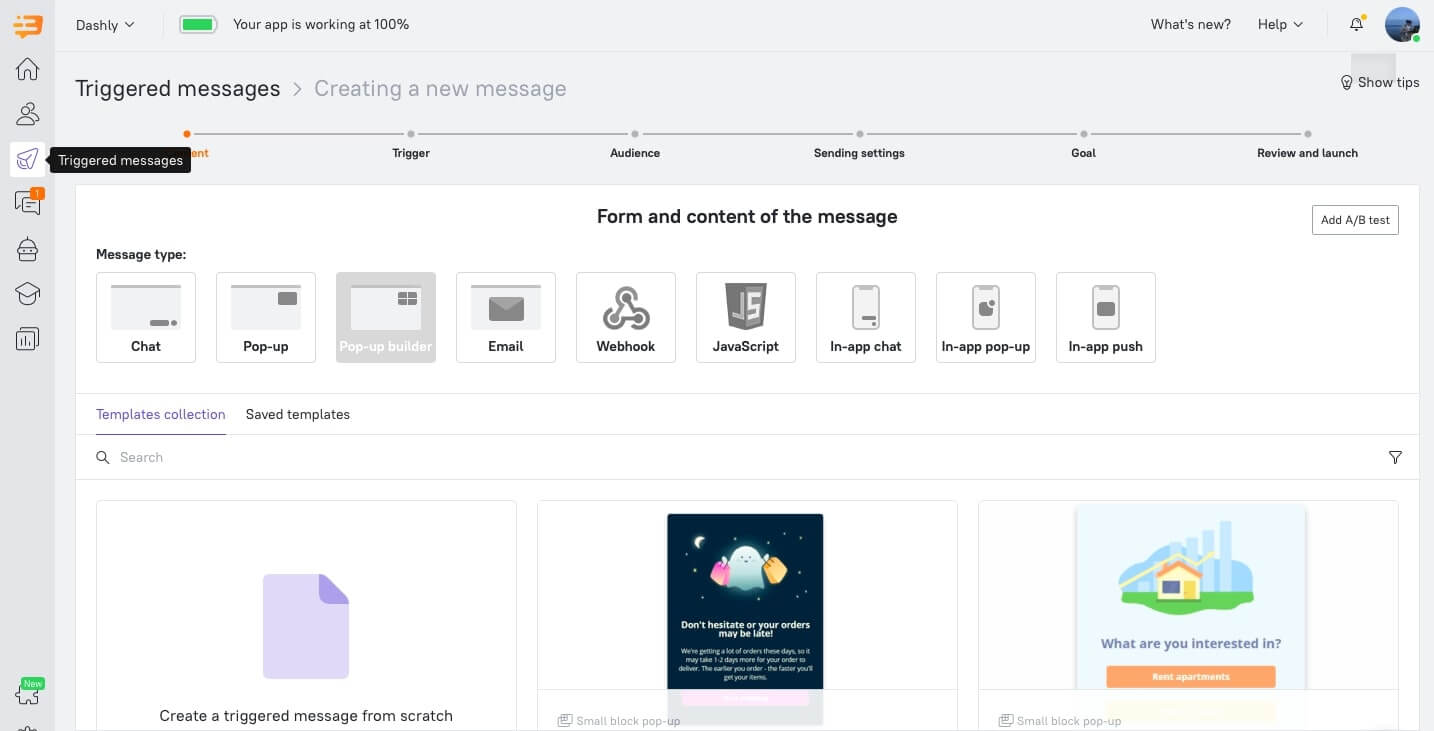The width and height of the screenshot is (1434, 731).
Task: Click the green battery status icon
Action: (198, 24)
